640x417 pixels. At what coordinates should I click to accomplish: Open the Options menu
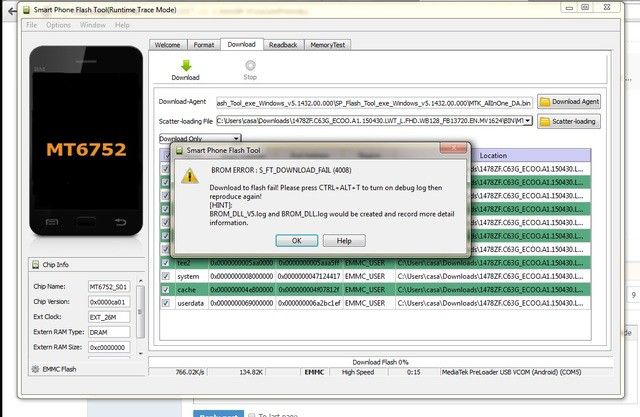click(58, 25)
